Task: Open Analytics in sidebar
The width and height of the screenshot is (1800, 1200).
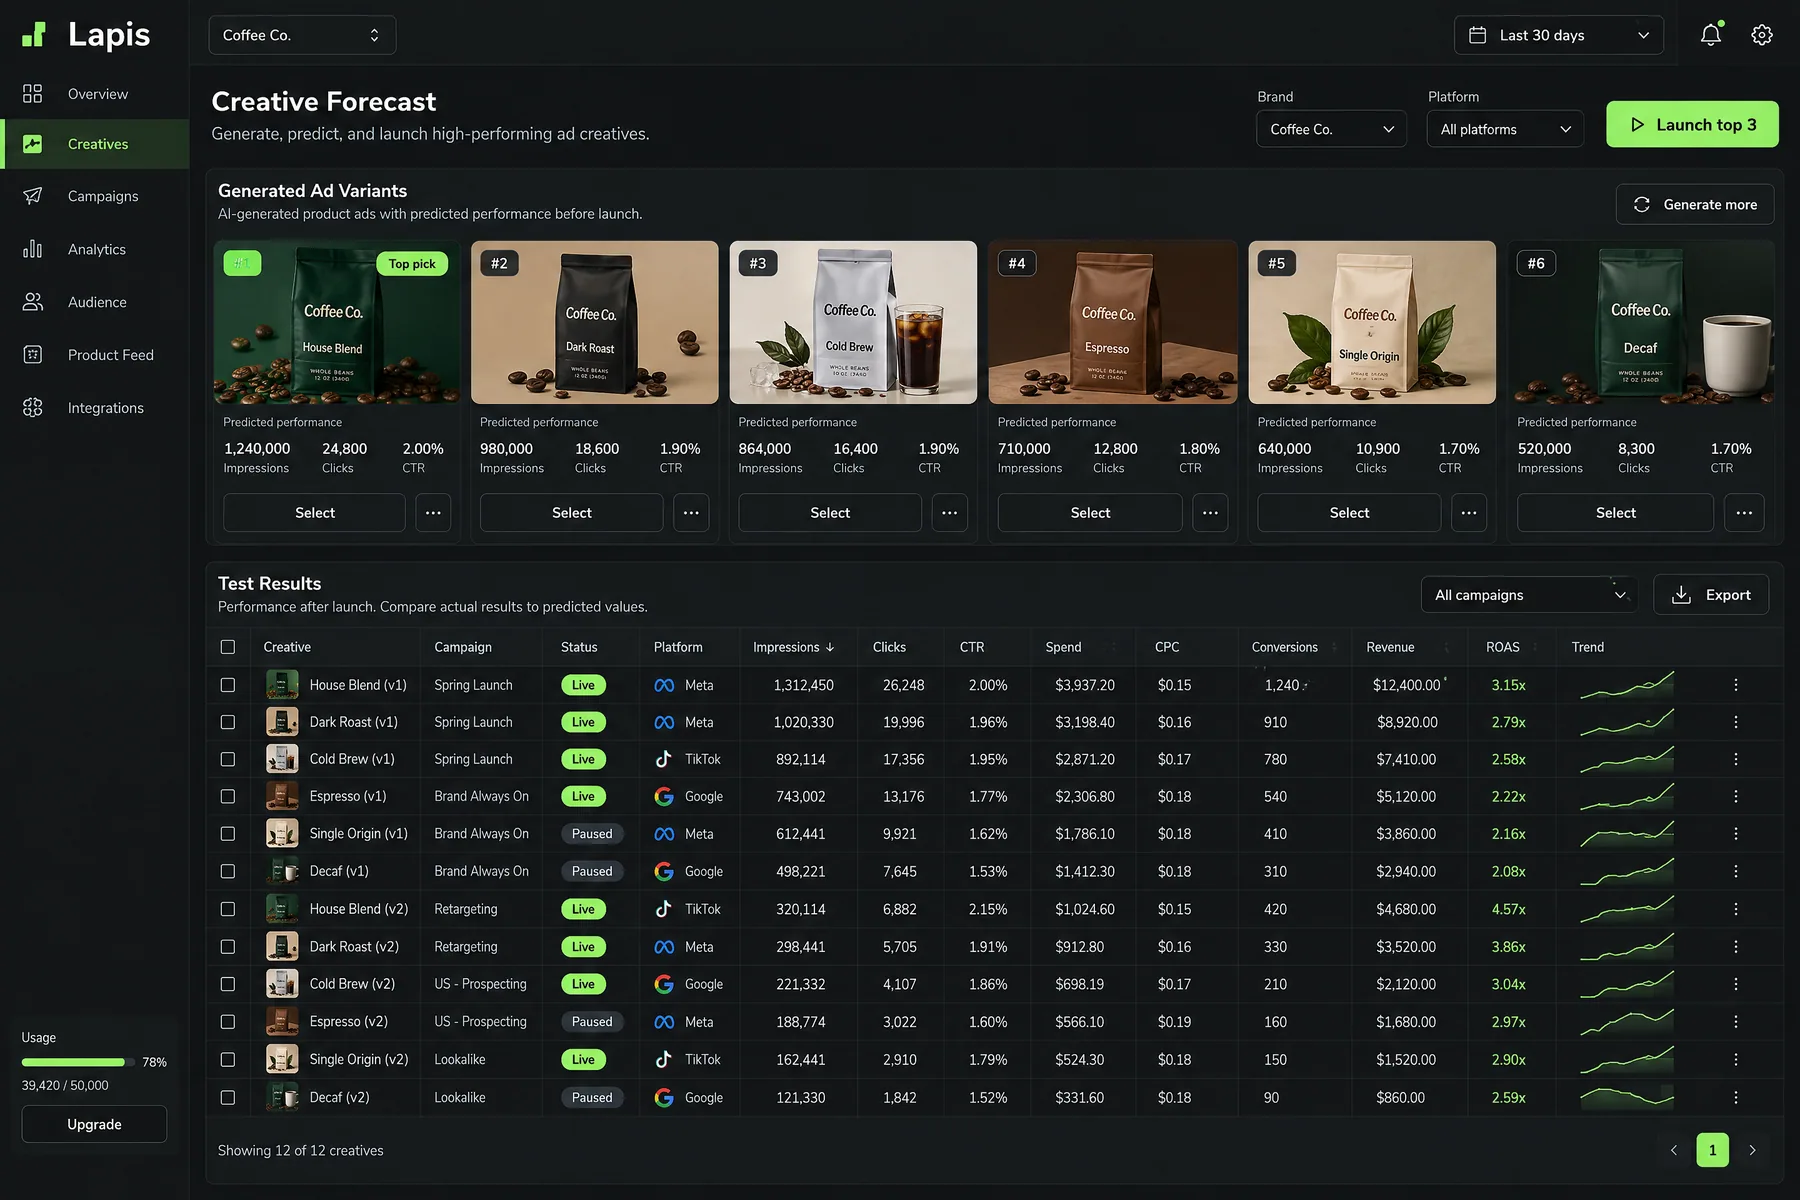Action: tap(95, 249)
